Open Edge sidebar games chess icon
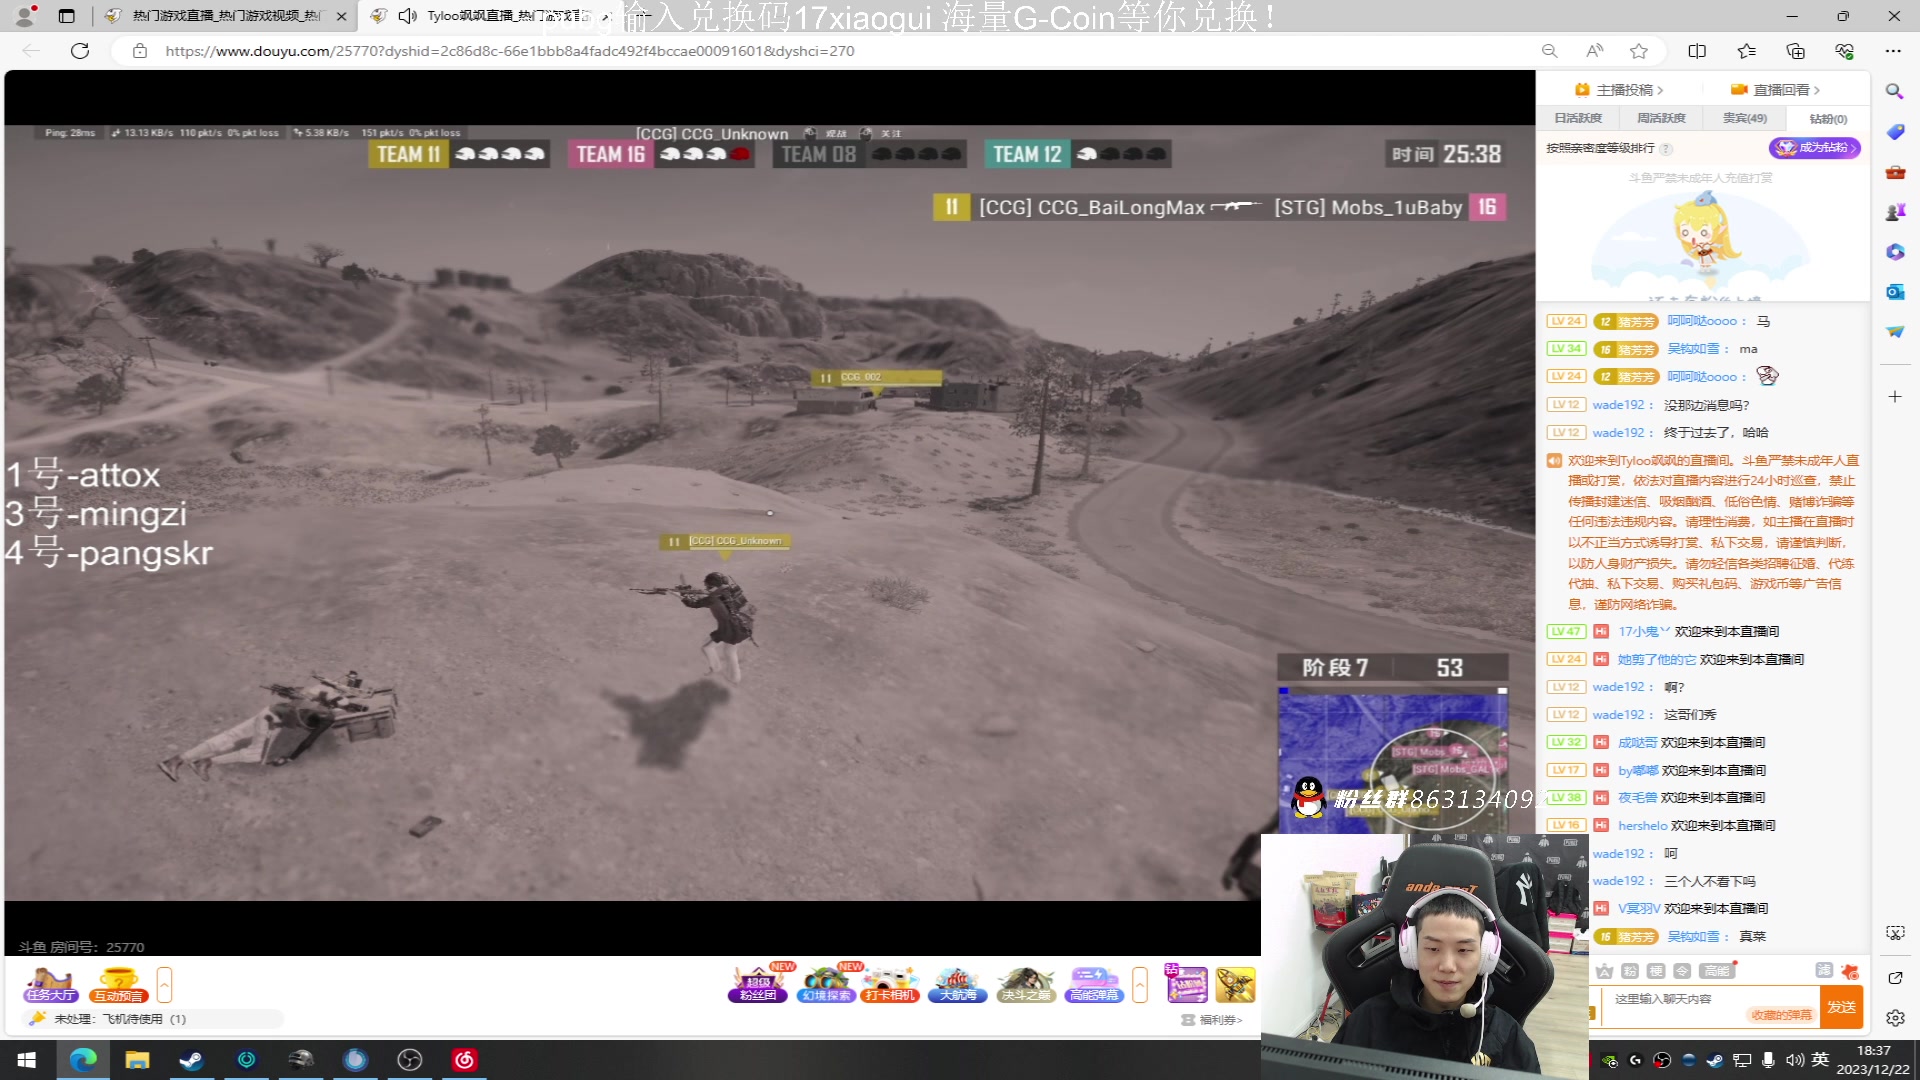This screenshot has height=1080, width=1920. pyautogui.click(x=1894, y=212)
